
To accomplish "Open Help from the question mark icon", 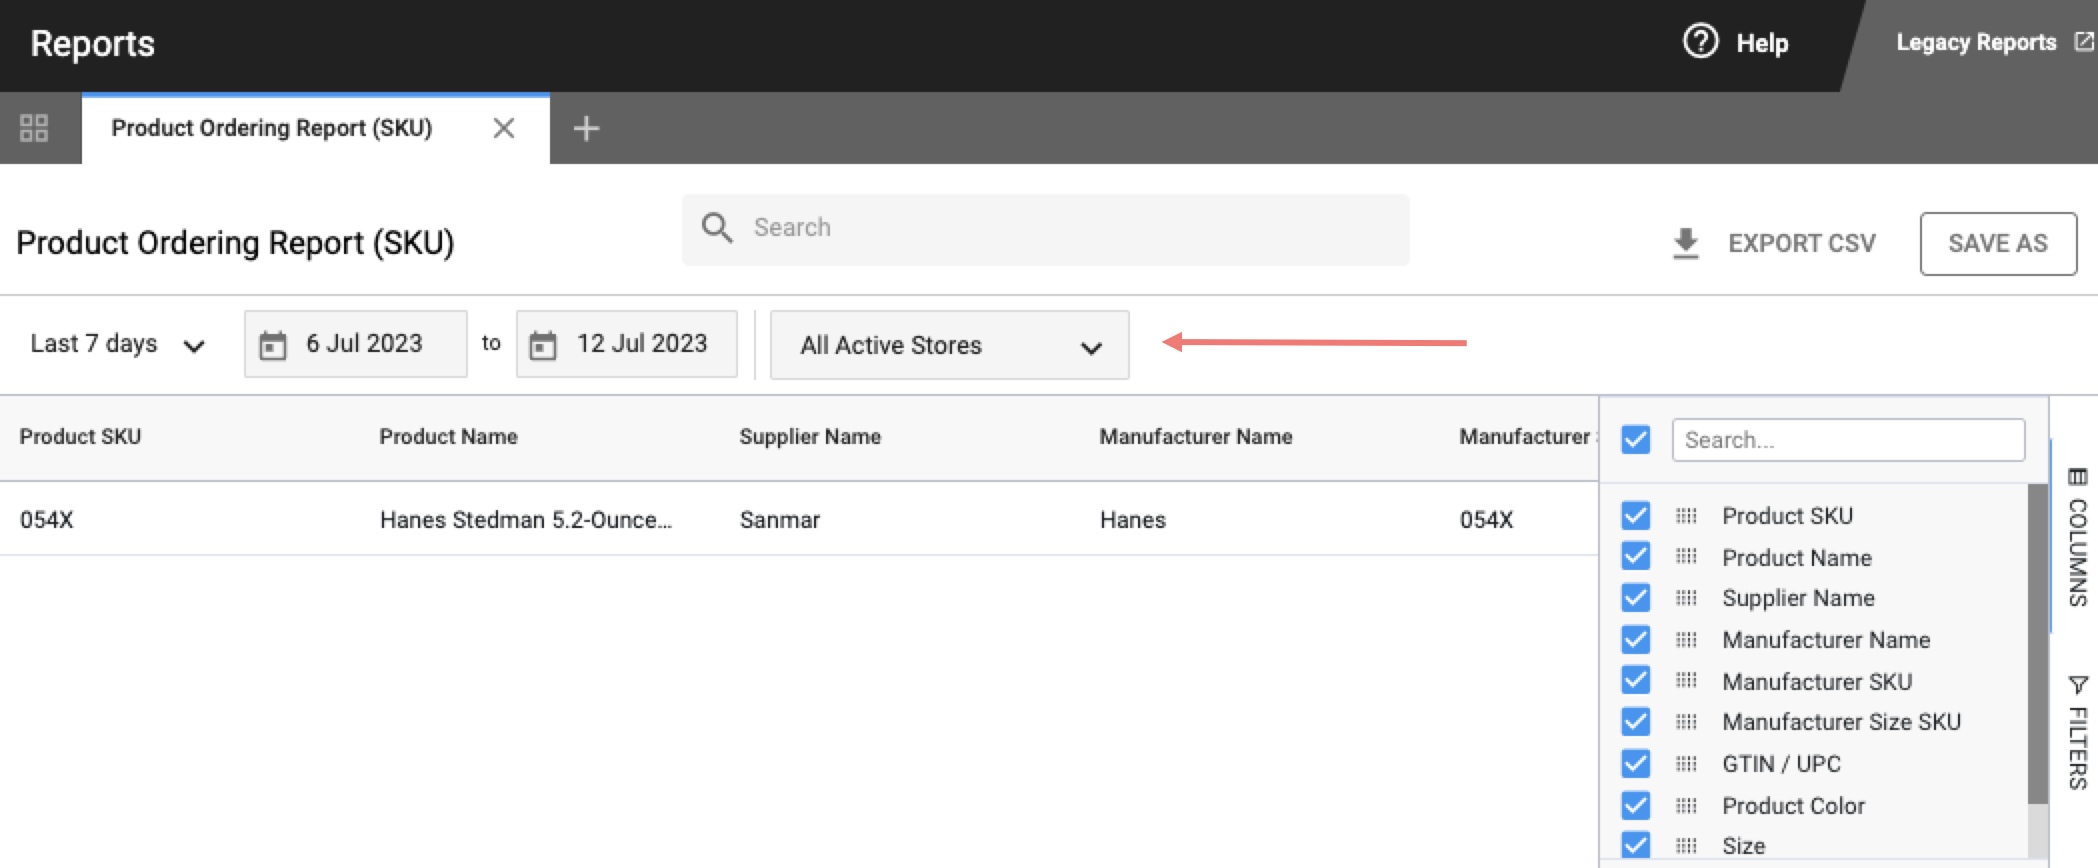I will pyautogui.click(x=1700, y=42).
